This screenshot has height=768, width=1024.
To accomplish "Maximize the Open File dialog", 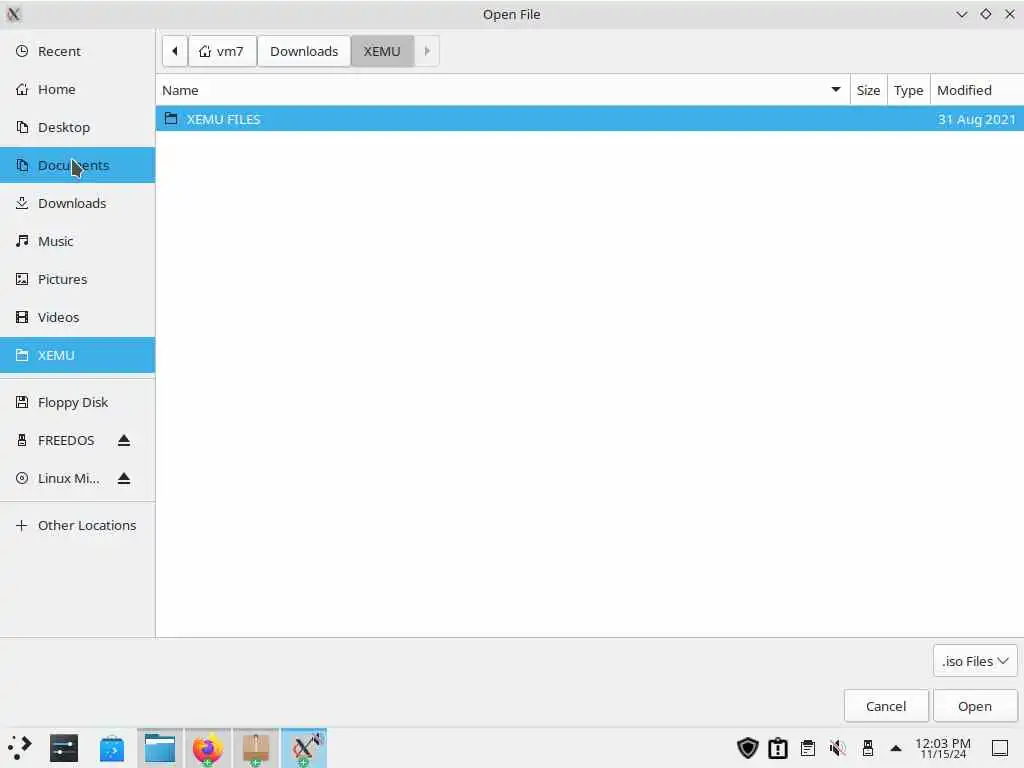I will point(985,14).
